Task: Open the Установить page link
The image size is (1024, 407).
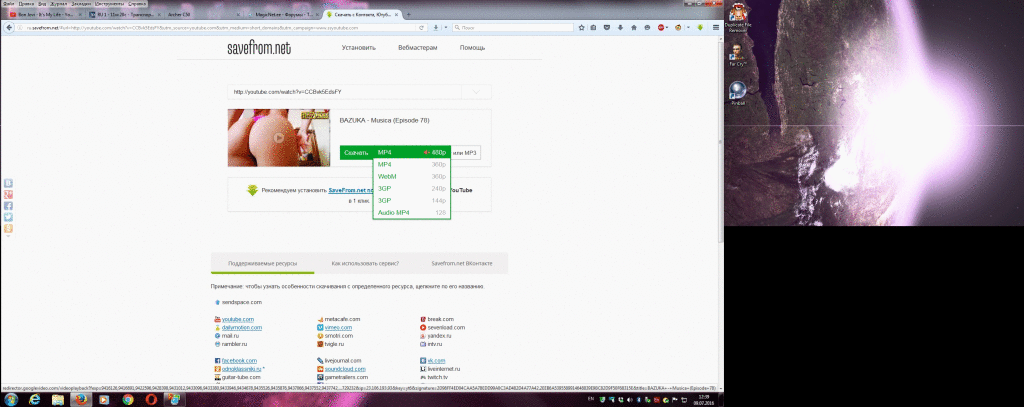Action: pyautogui.click(x=359, y=48)
